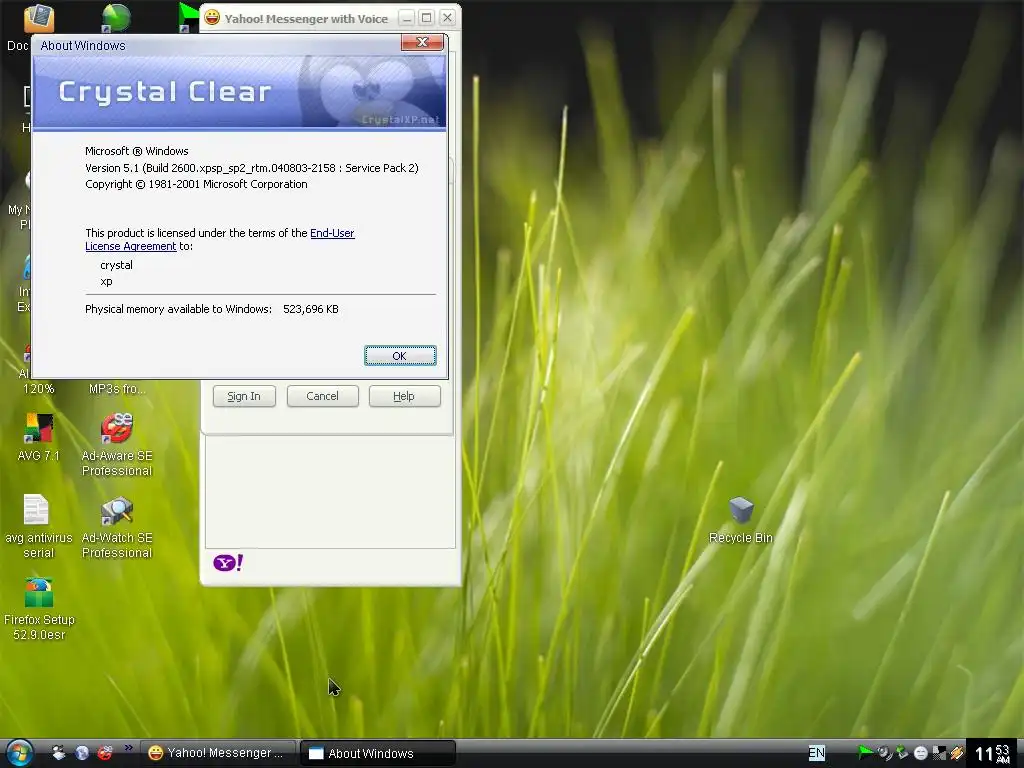
Task: Maximize the Yahoo! Messenger window
Action: tap(426, 18)
